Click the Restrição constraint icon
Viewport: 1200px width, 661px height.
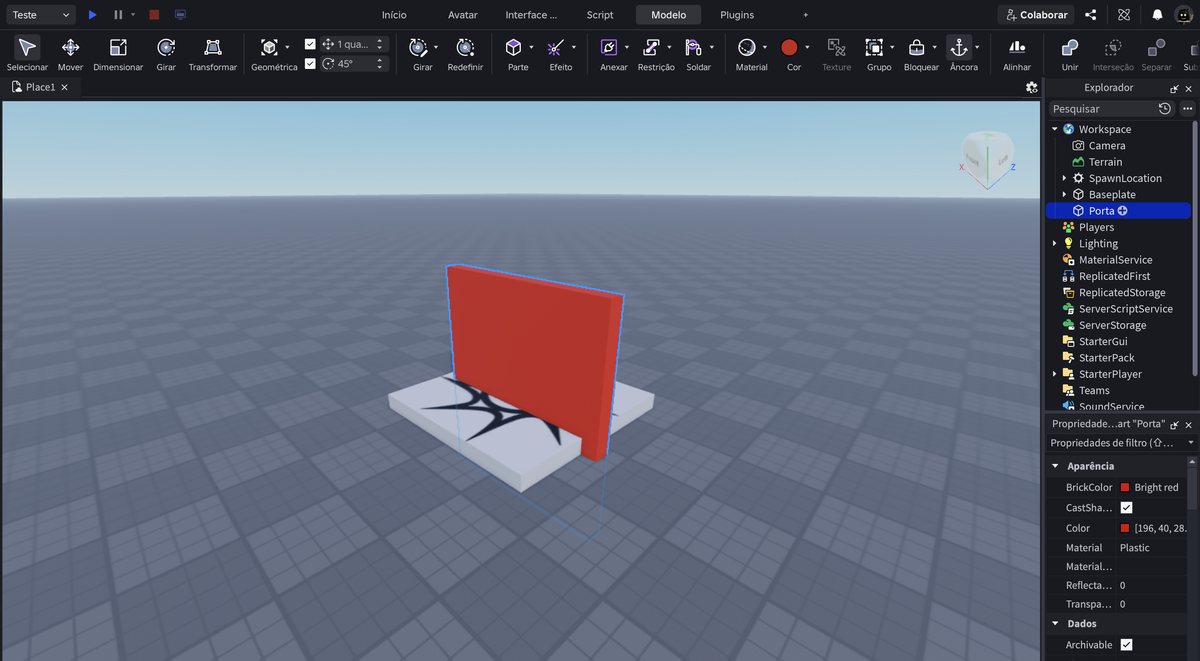point(651,48)
